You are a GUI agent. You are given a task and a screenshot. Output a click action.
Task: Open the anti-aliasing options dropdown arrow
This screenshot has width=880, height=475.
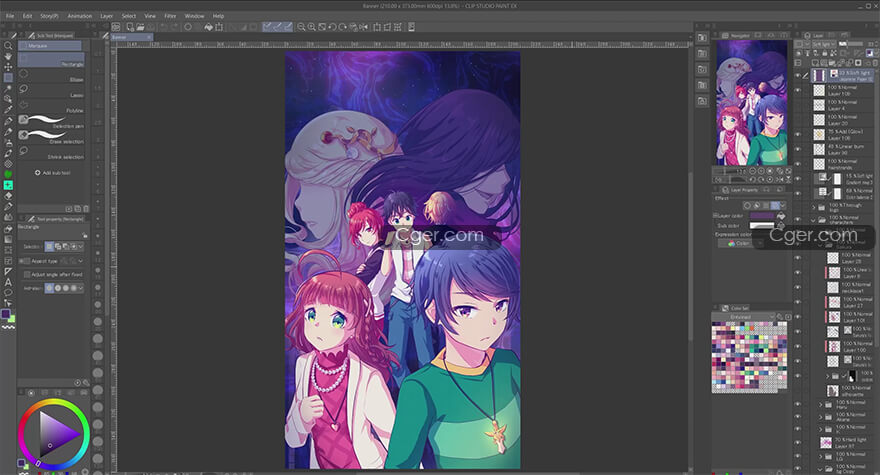tap(81, 288)
